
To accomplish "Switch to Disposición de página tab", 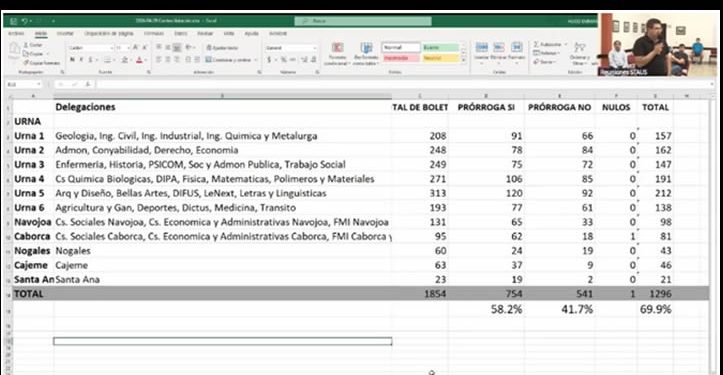I will pos(109,34).
